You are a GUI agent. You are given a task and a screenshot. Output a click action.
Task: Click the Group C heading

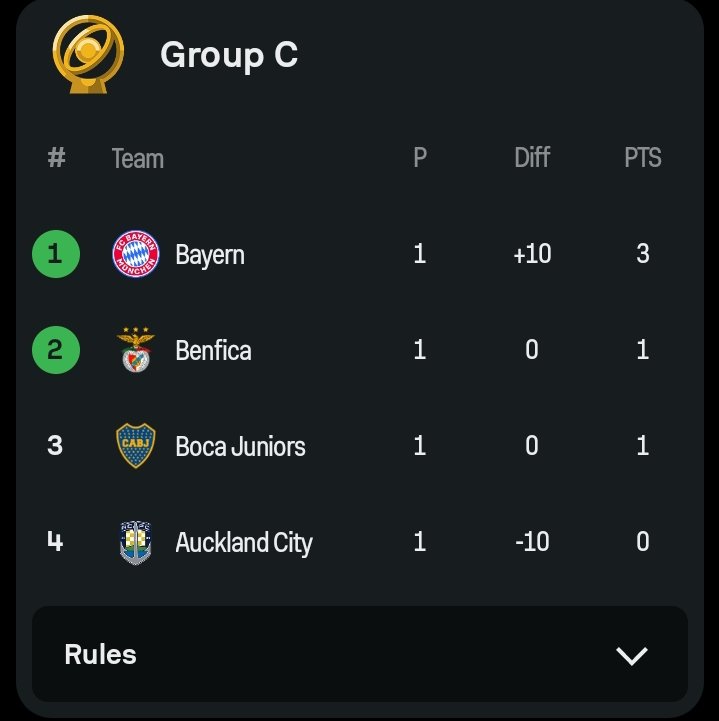229,55
